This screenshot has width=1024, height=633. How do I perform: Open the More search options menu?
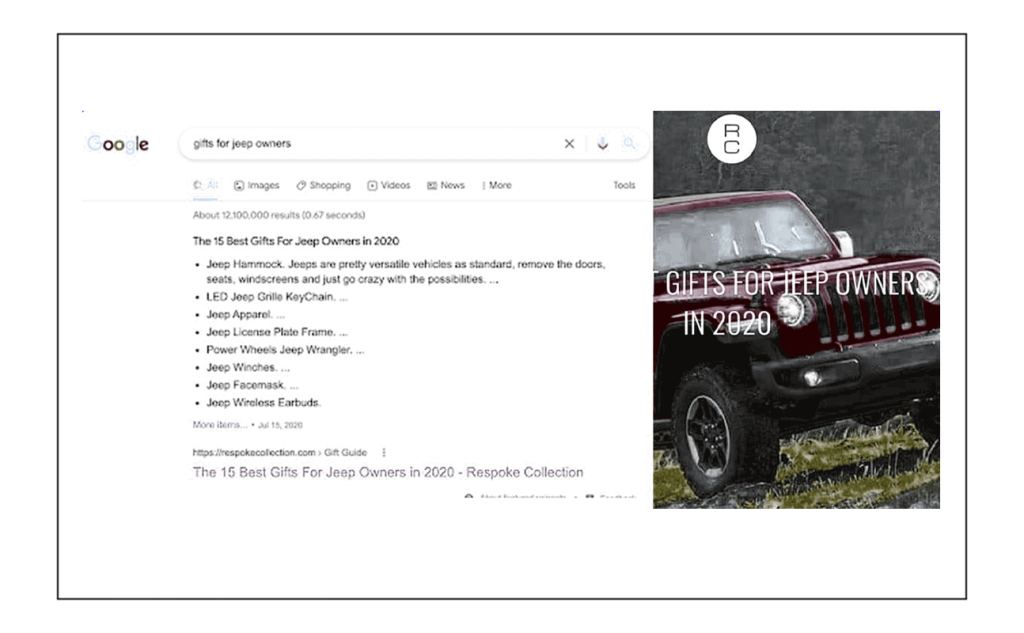(497, 186)
